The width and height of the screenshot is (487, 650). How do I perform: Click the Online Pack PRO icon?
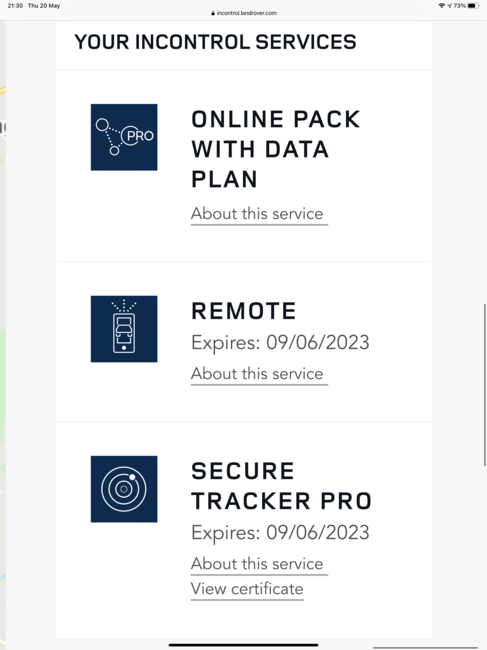click(124, 137)
